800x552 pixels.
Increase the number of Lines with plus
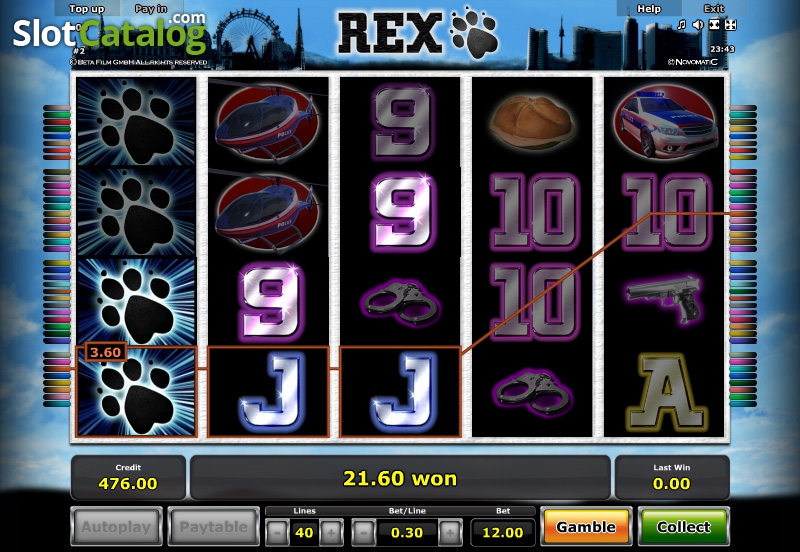(331, 533)
